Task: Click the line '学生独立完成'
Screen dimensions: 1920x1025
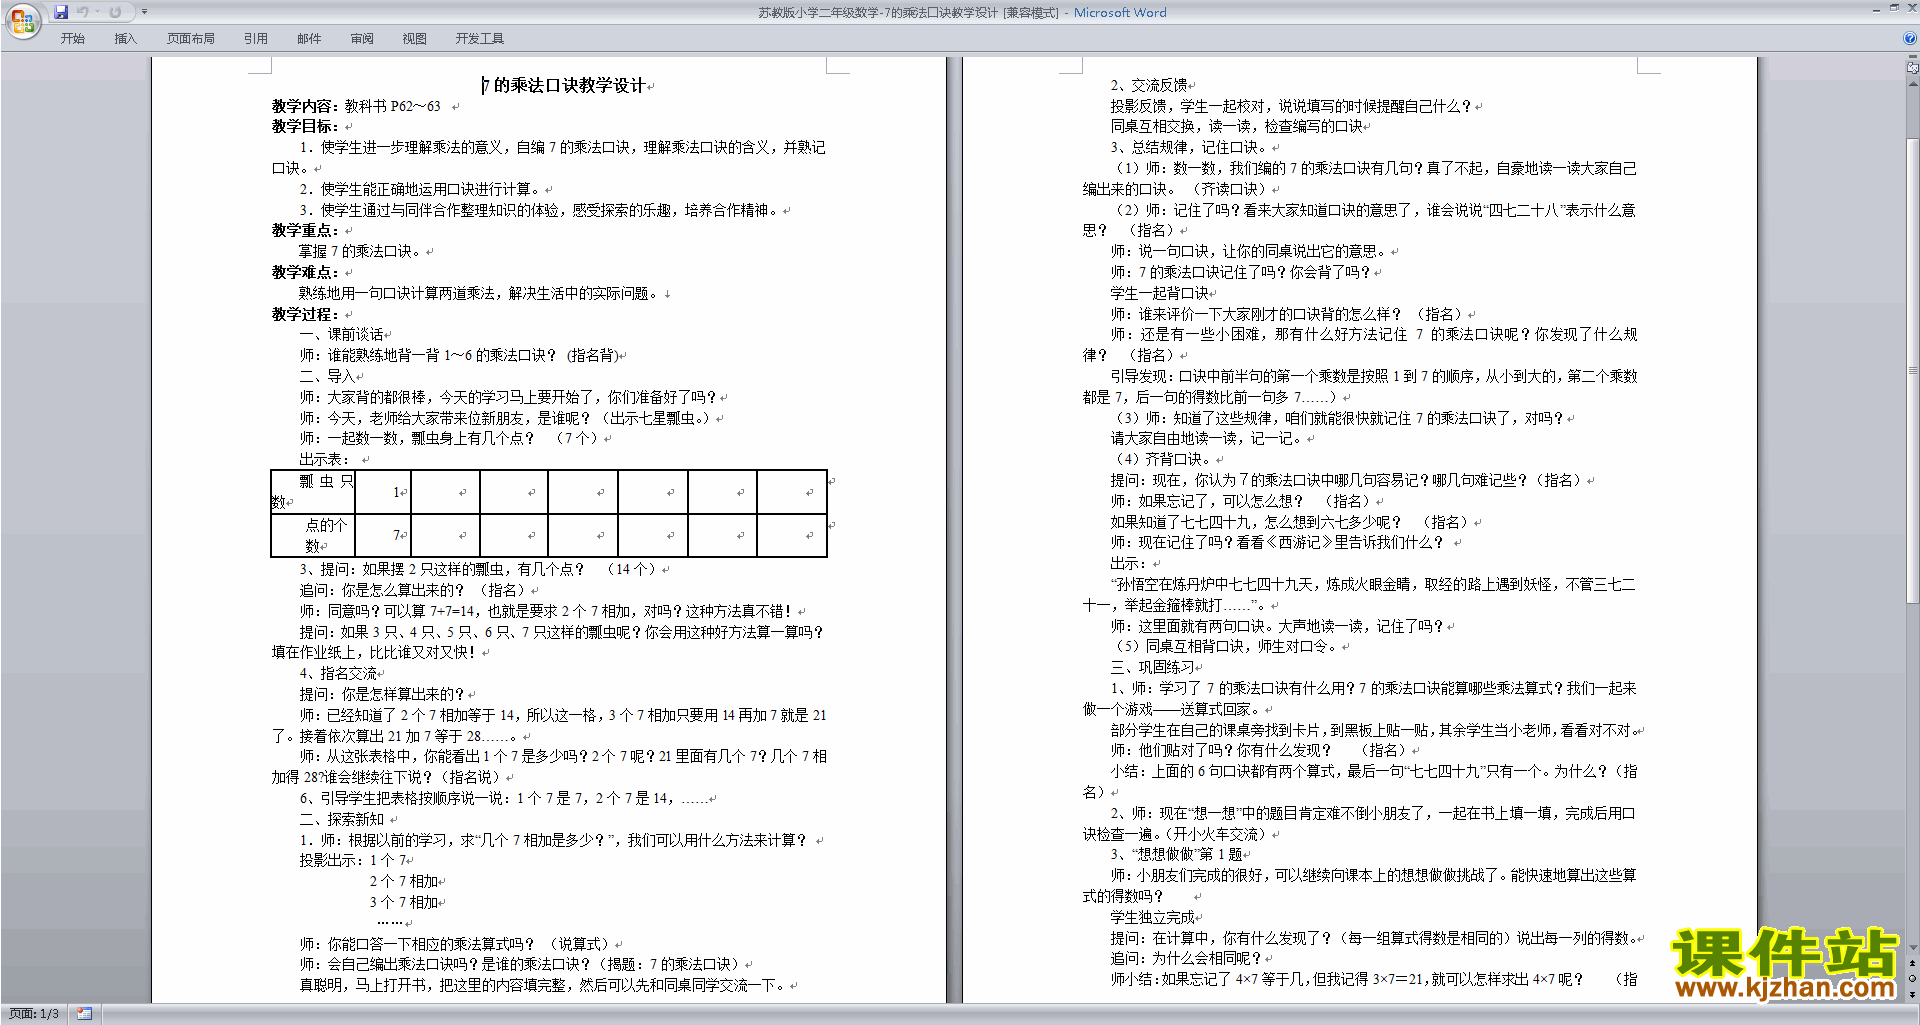Action: point(1153,918)
